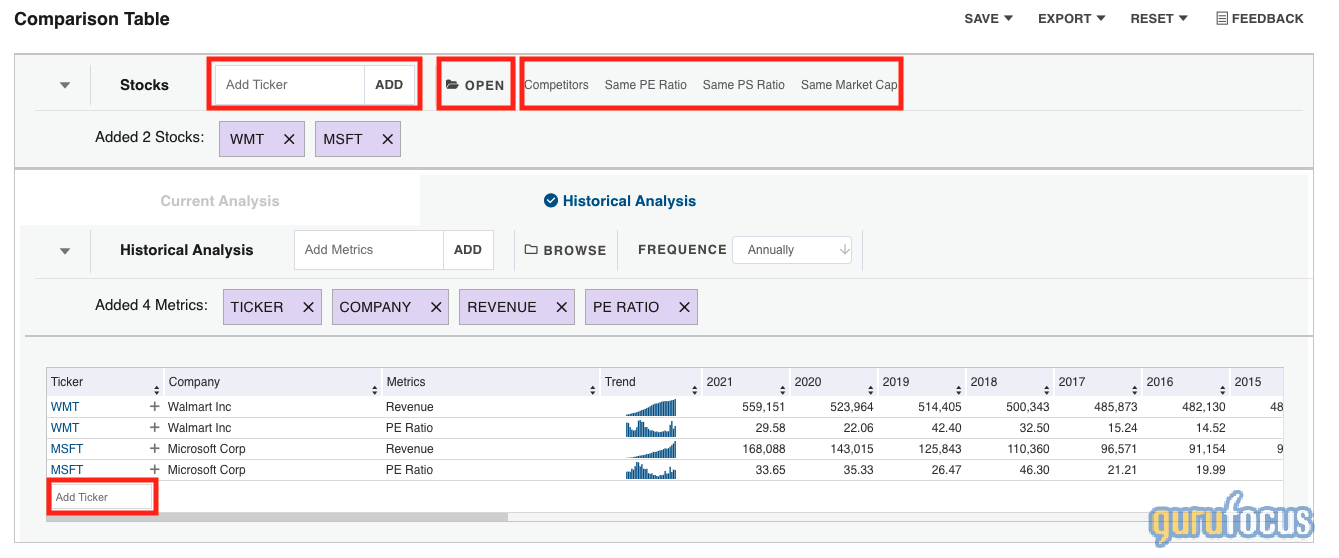Image resolution: width=1339 pixels, height=558 pixels.
Task: Focus the Add Ticker field below table
Action: [x=102, y=497]
